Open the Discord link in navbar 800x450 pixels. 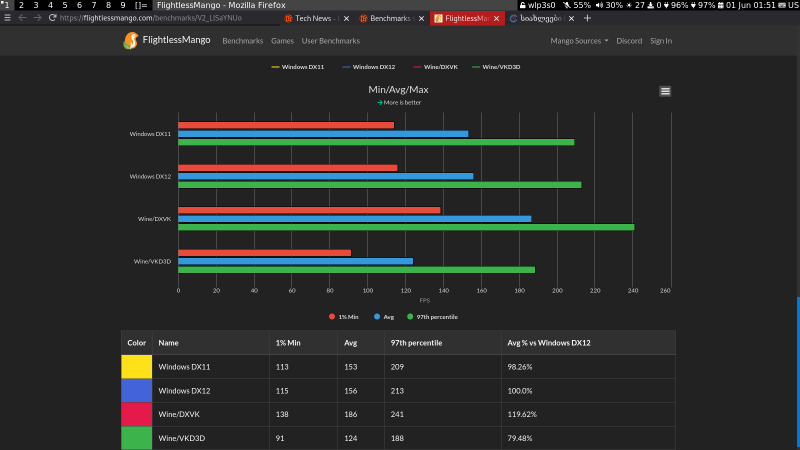[629, 41]
